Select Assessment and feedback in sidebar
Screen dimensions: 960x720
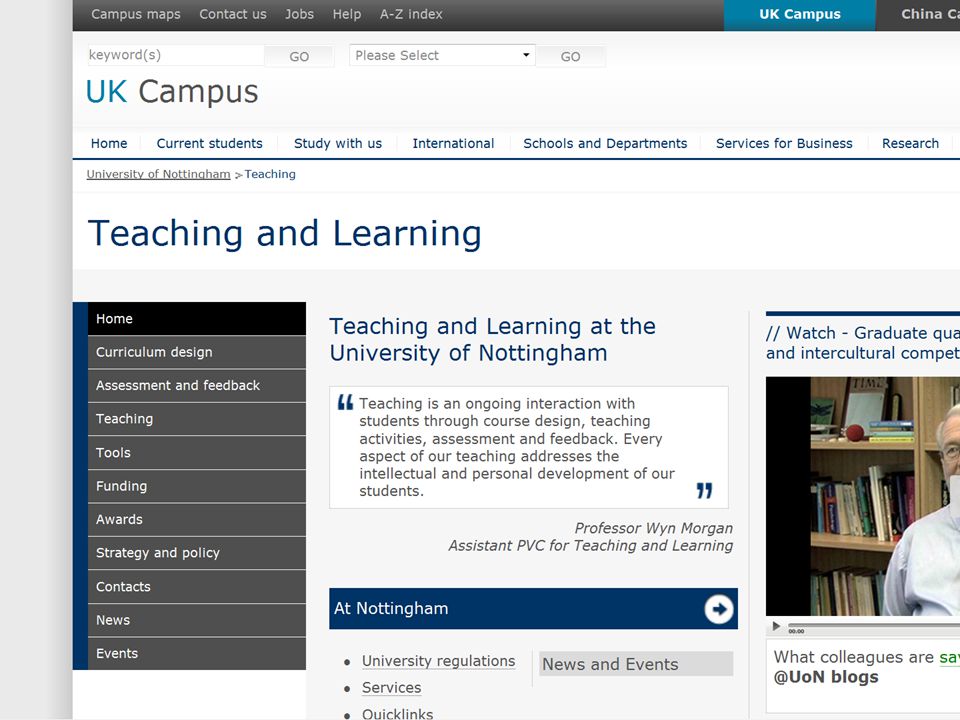pos(197,385)
